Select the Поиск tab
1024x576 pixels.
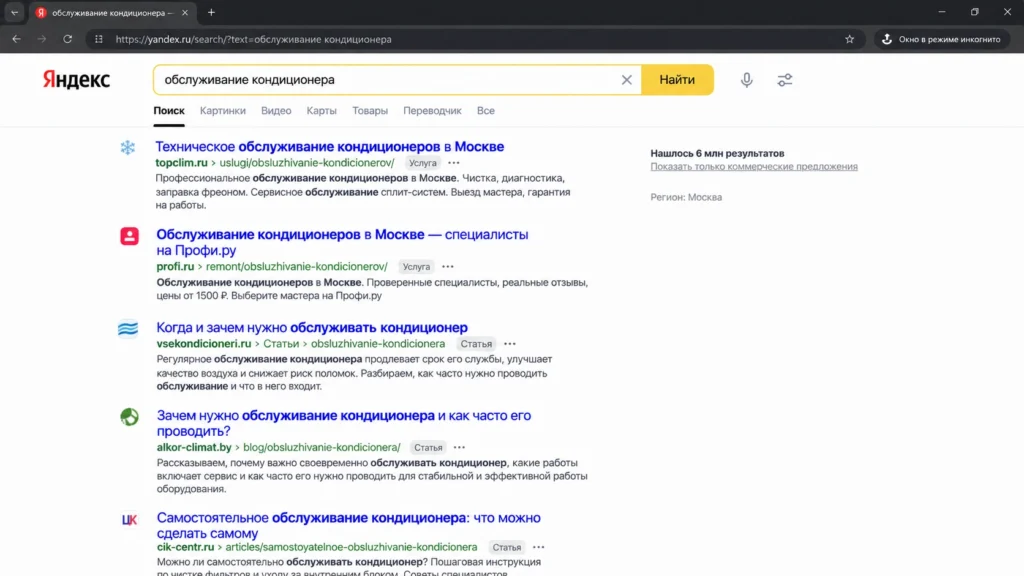coord(169,110)
